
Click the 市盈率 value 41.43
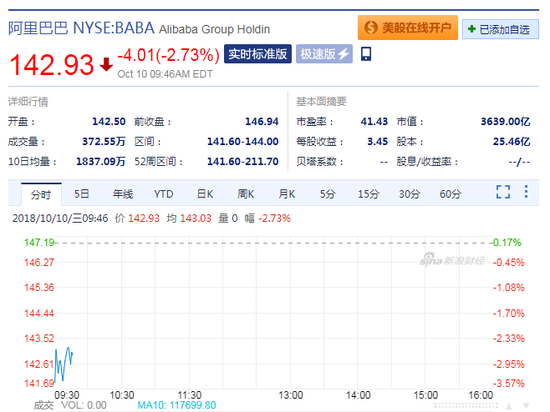point(374,121)
